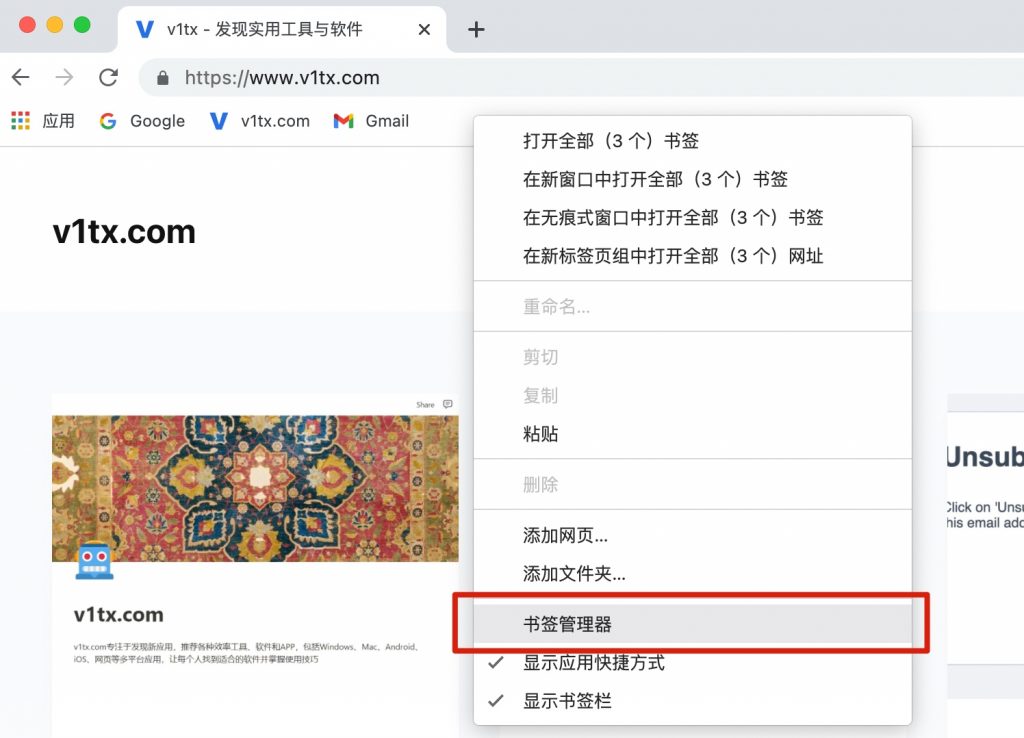Click the URL address field
Screen dimensions: 1024x738
click(x=581, y=78)
